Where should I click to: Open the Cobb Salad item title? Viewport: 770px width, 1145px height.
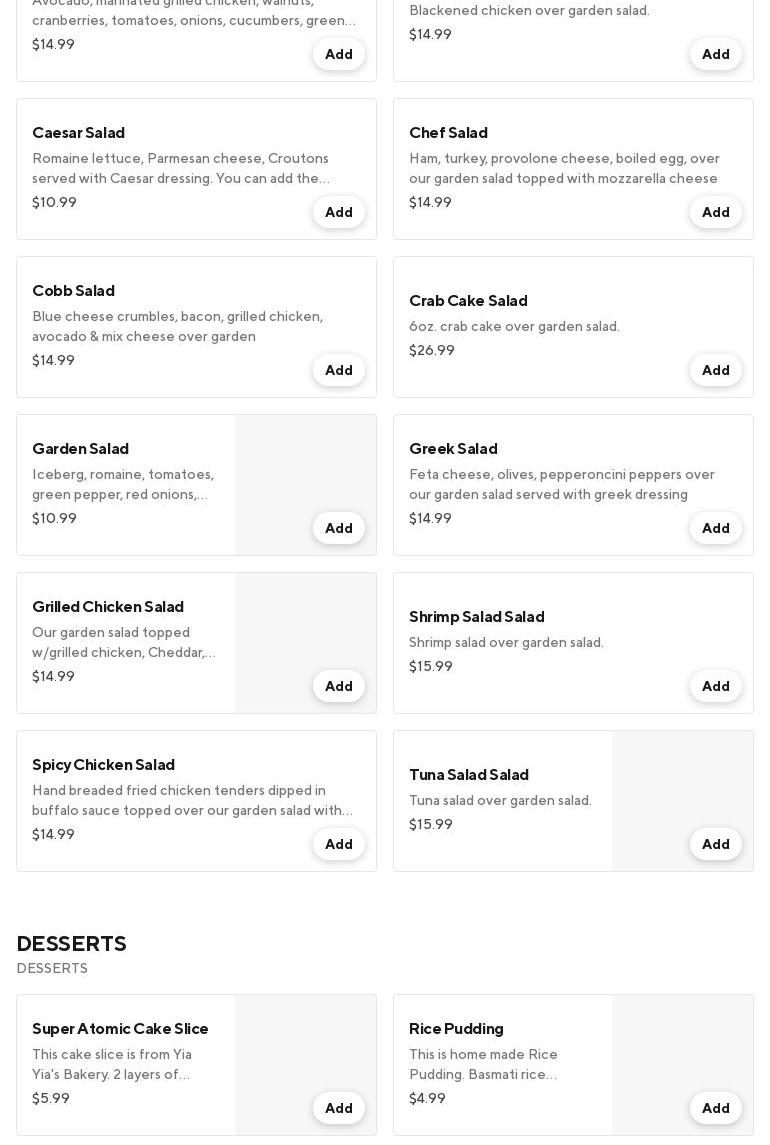pos(73,290)
